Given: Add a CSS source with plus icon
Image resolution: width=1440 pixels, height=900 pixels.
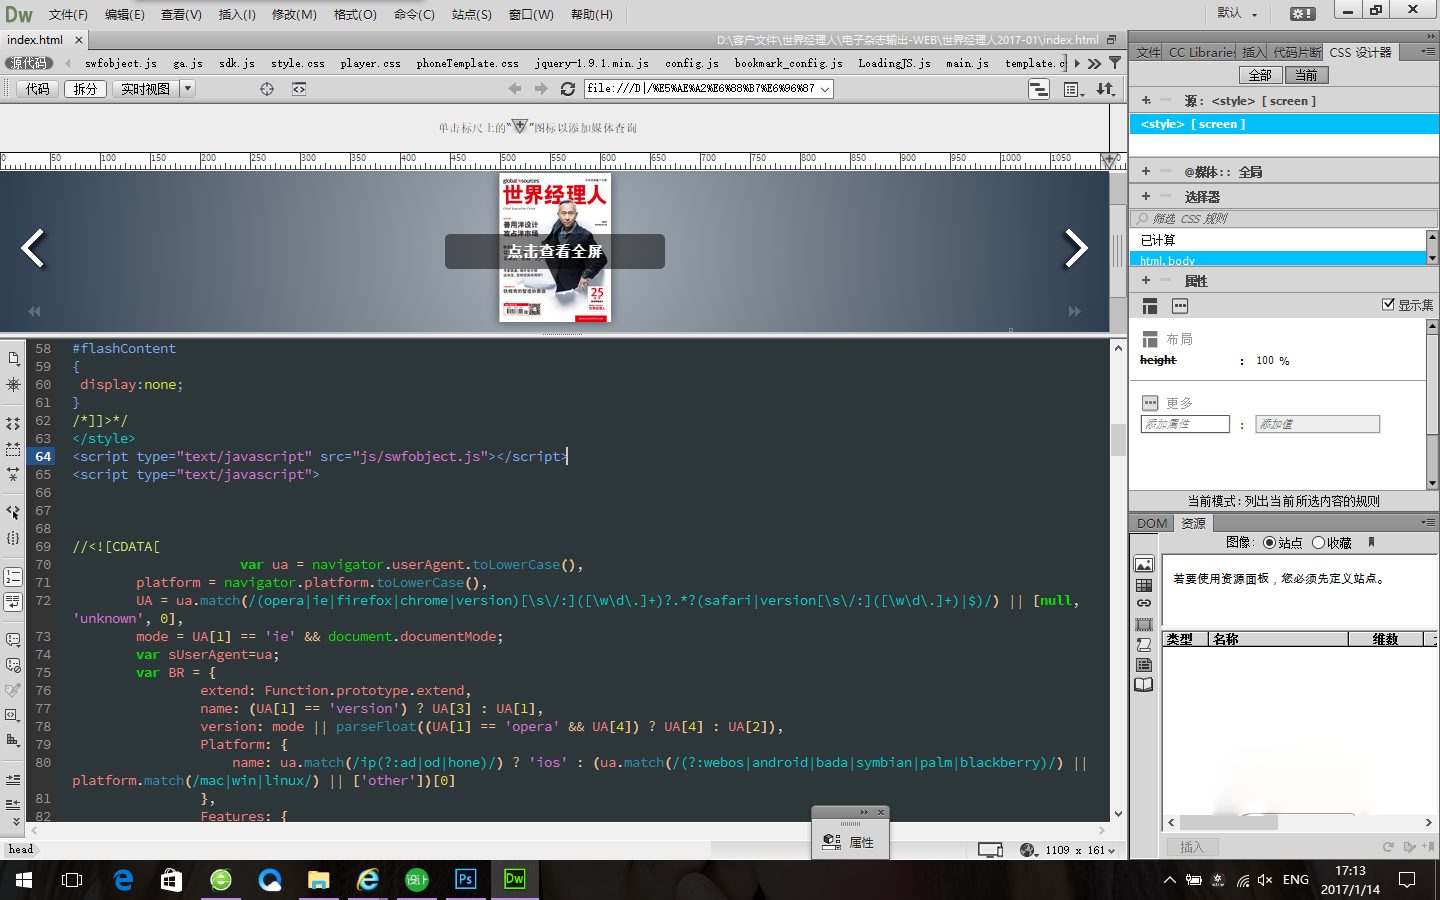Looking at the screenshot, I should tap(1146, 100).
